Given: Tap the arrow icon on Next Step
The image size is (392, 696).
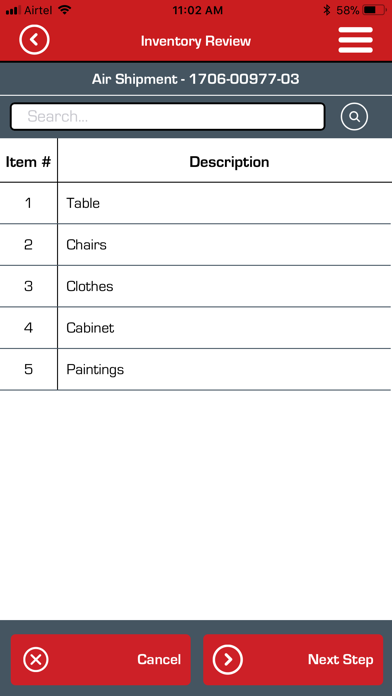Looking at the screenshot, I should pyautogui.click(x=228, y=660).
